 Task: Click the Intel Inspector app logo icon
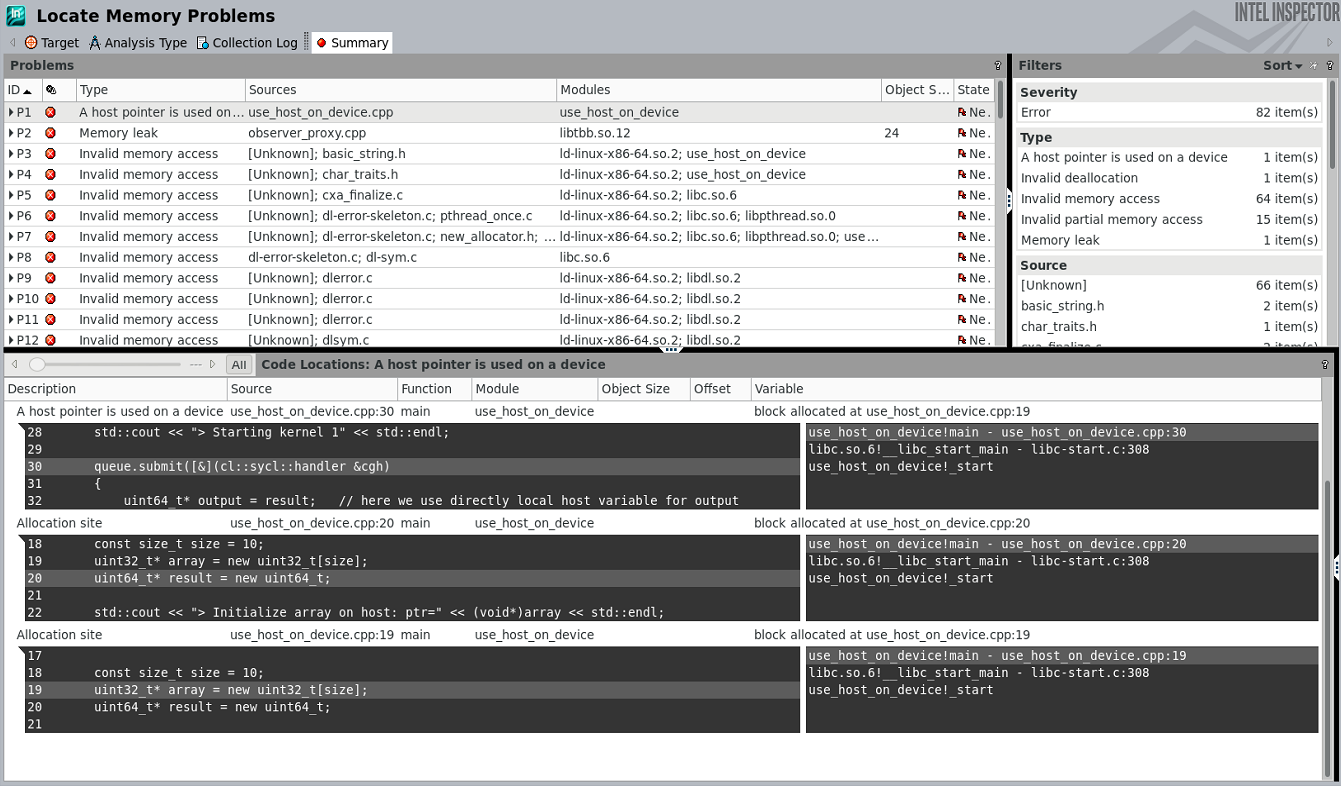16,15
